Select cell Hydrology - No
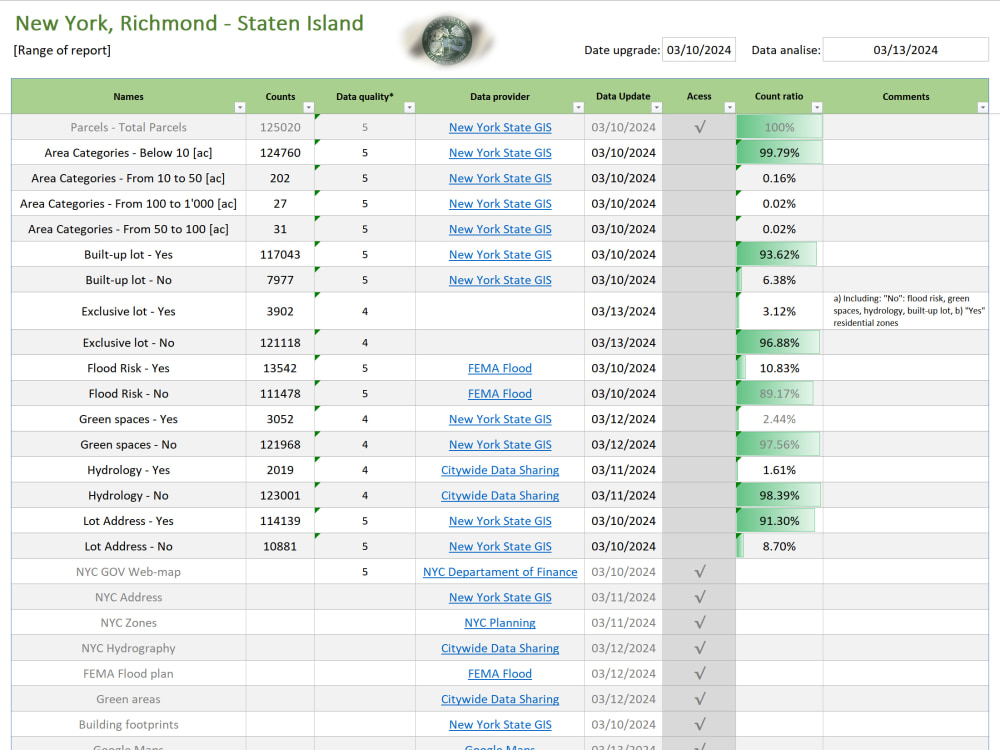The height and width of the screenshot is (750, 1000). pos(128,496)
